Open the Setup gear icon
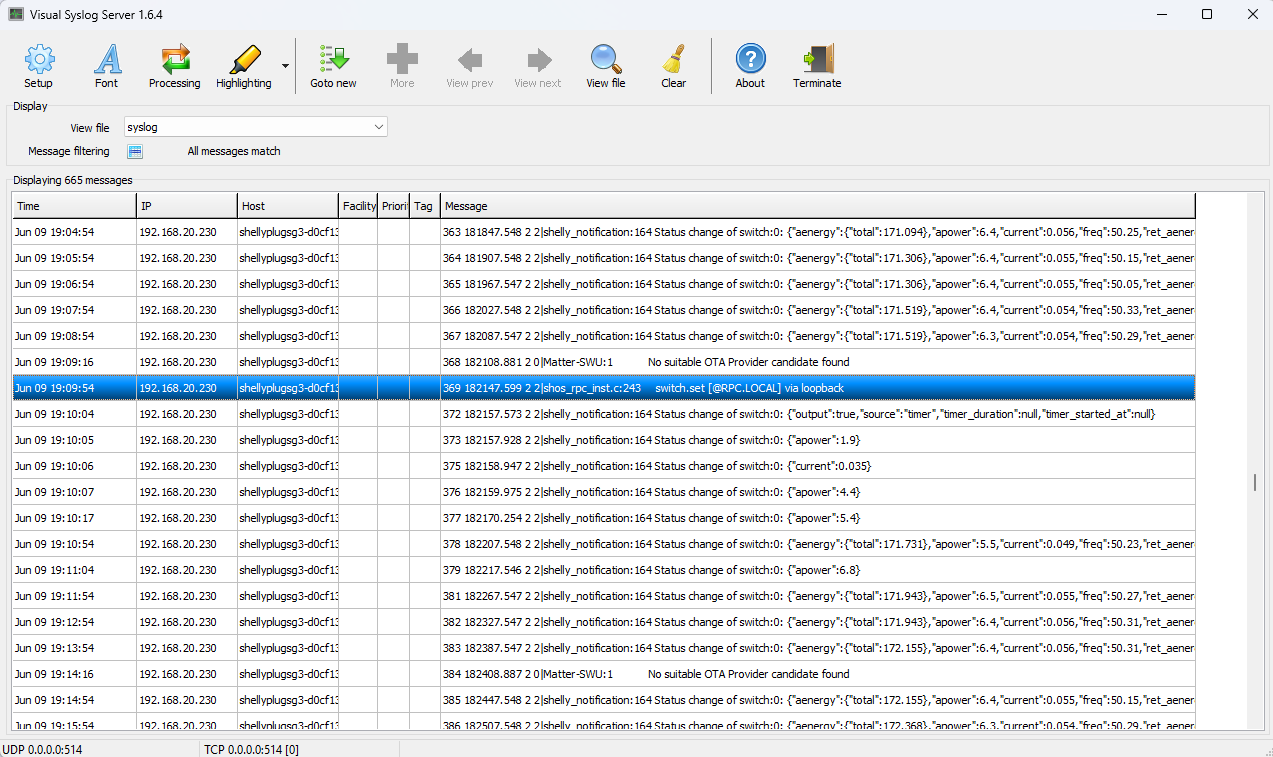 38,67
